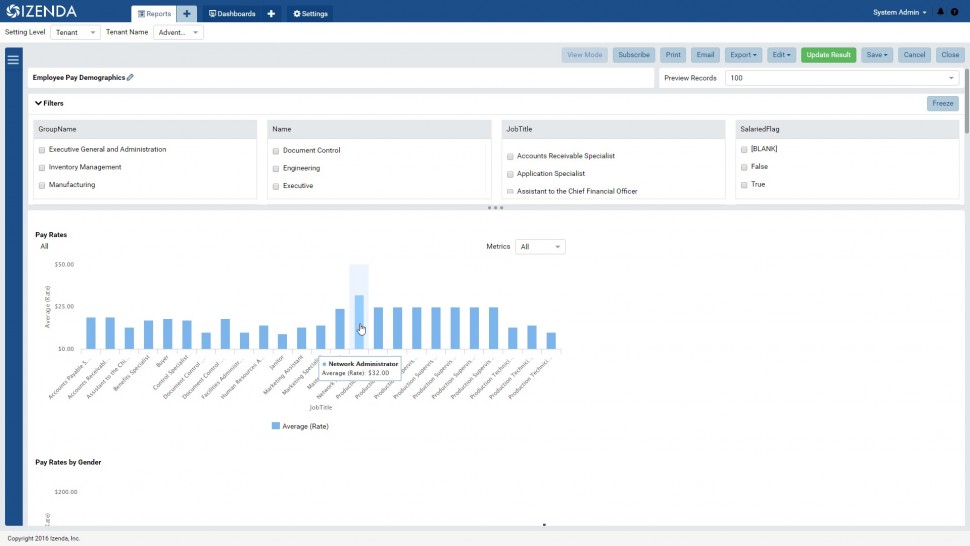The height and width of the screenshot is (546, 970).
Task: Click Close button in report toolbar
Action: point(950,55)
